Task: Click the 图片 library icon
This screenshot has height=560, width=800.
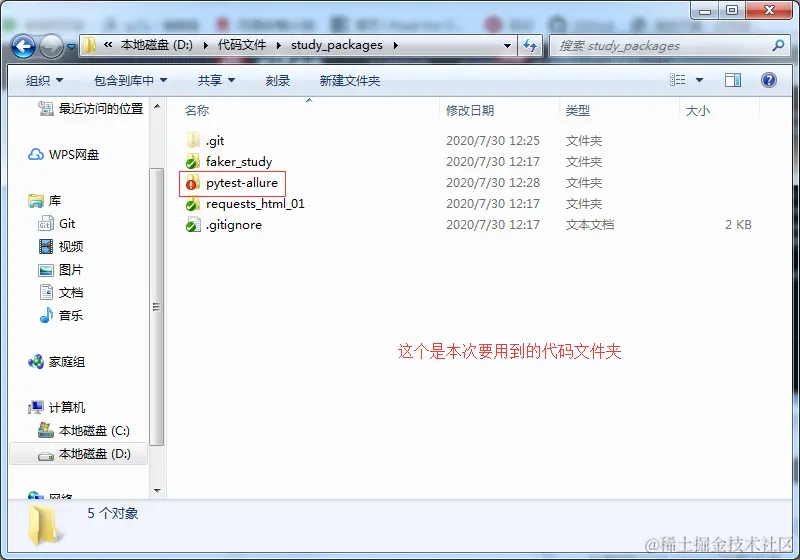Action: click(46, 270)
